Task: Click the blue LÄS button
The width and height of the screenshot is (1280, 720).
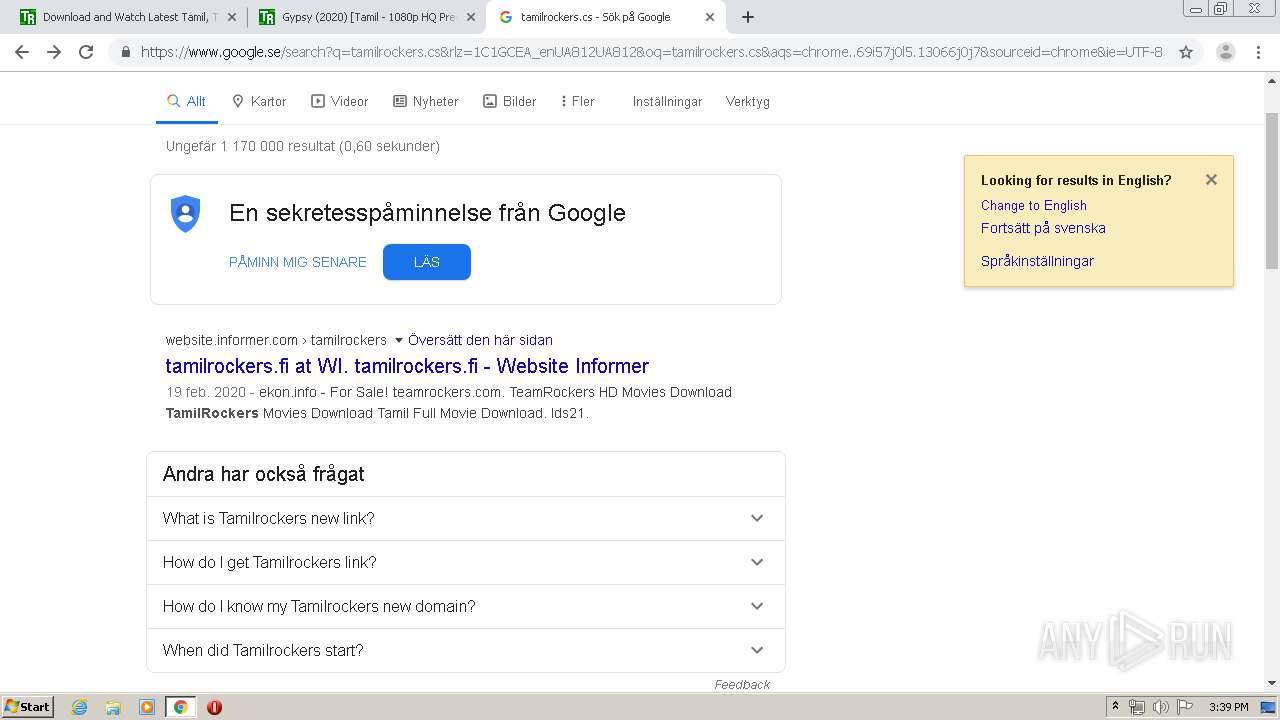Action: click(427, 262)
